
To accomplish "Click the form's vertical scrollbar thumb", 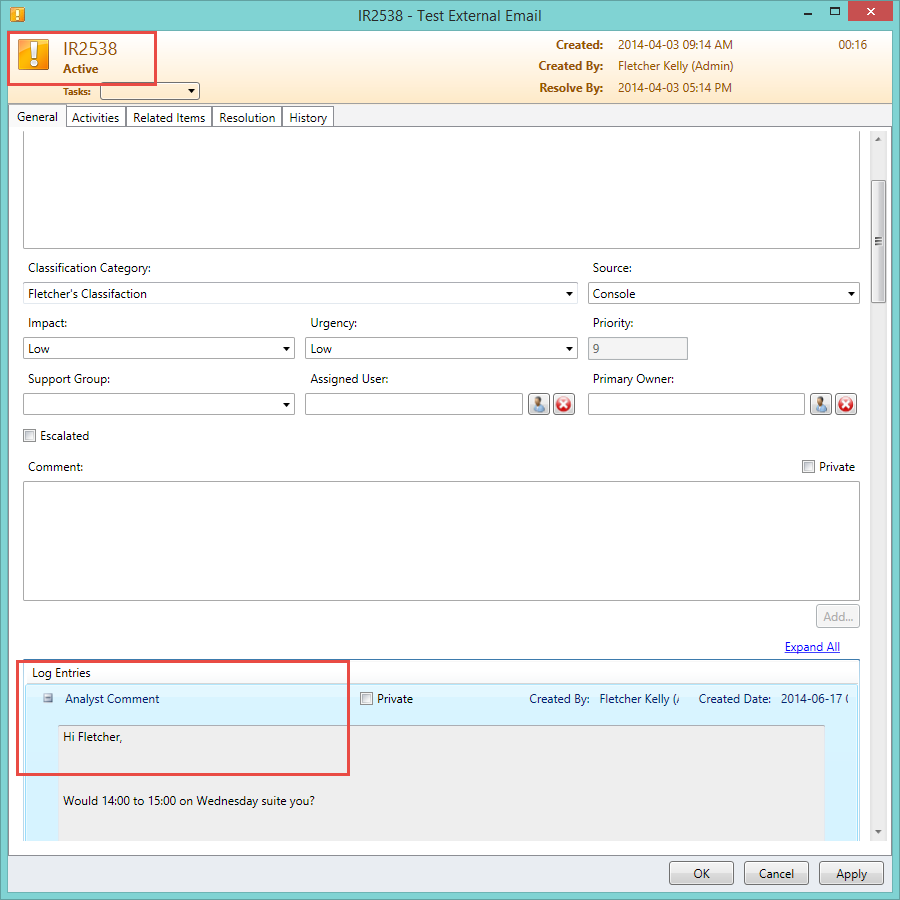I will pyautogui.click(x=878, y=240).
